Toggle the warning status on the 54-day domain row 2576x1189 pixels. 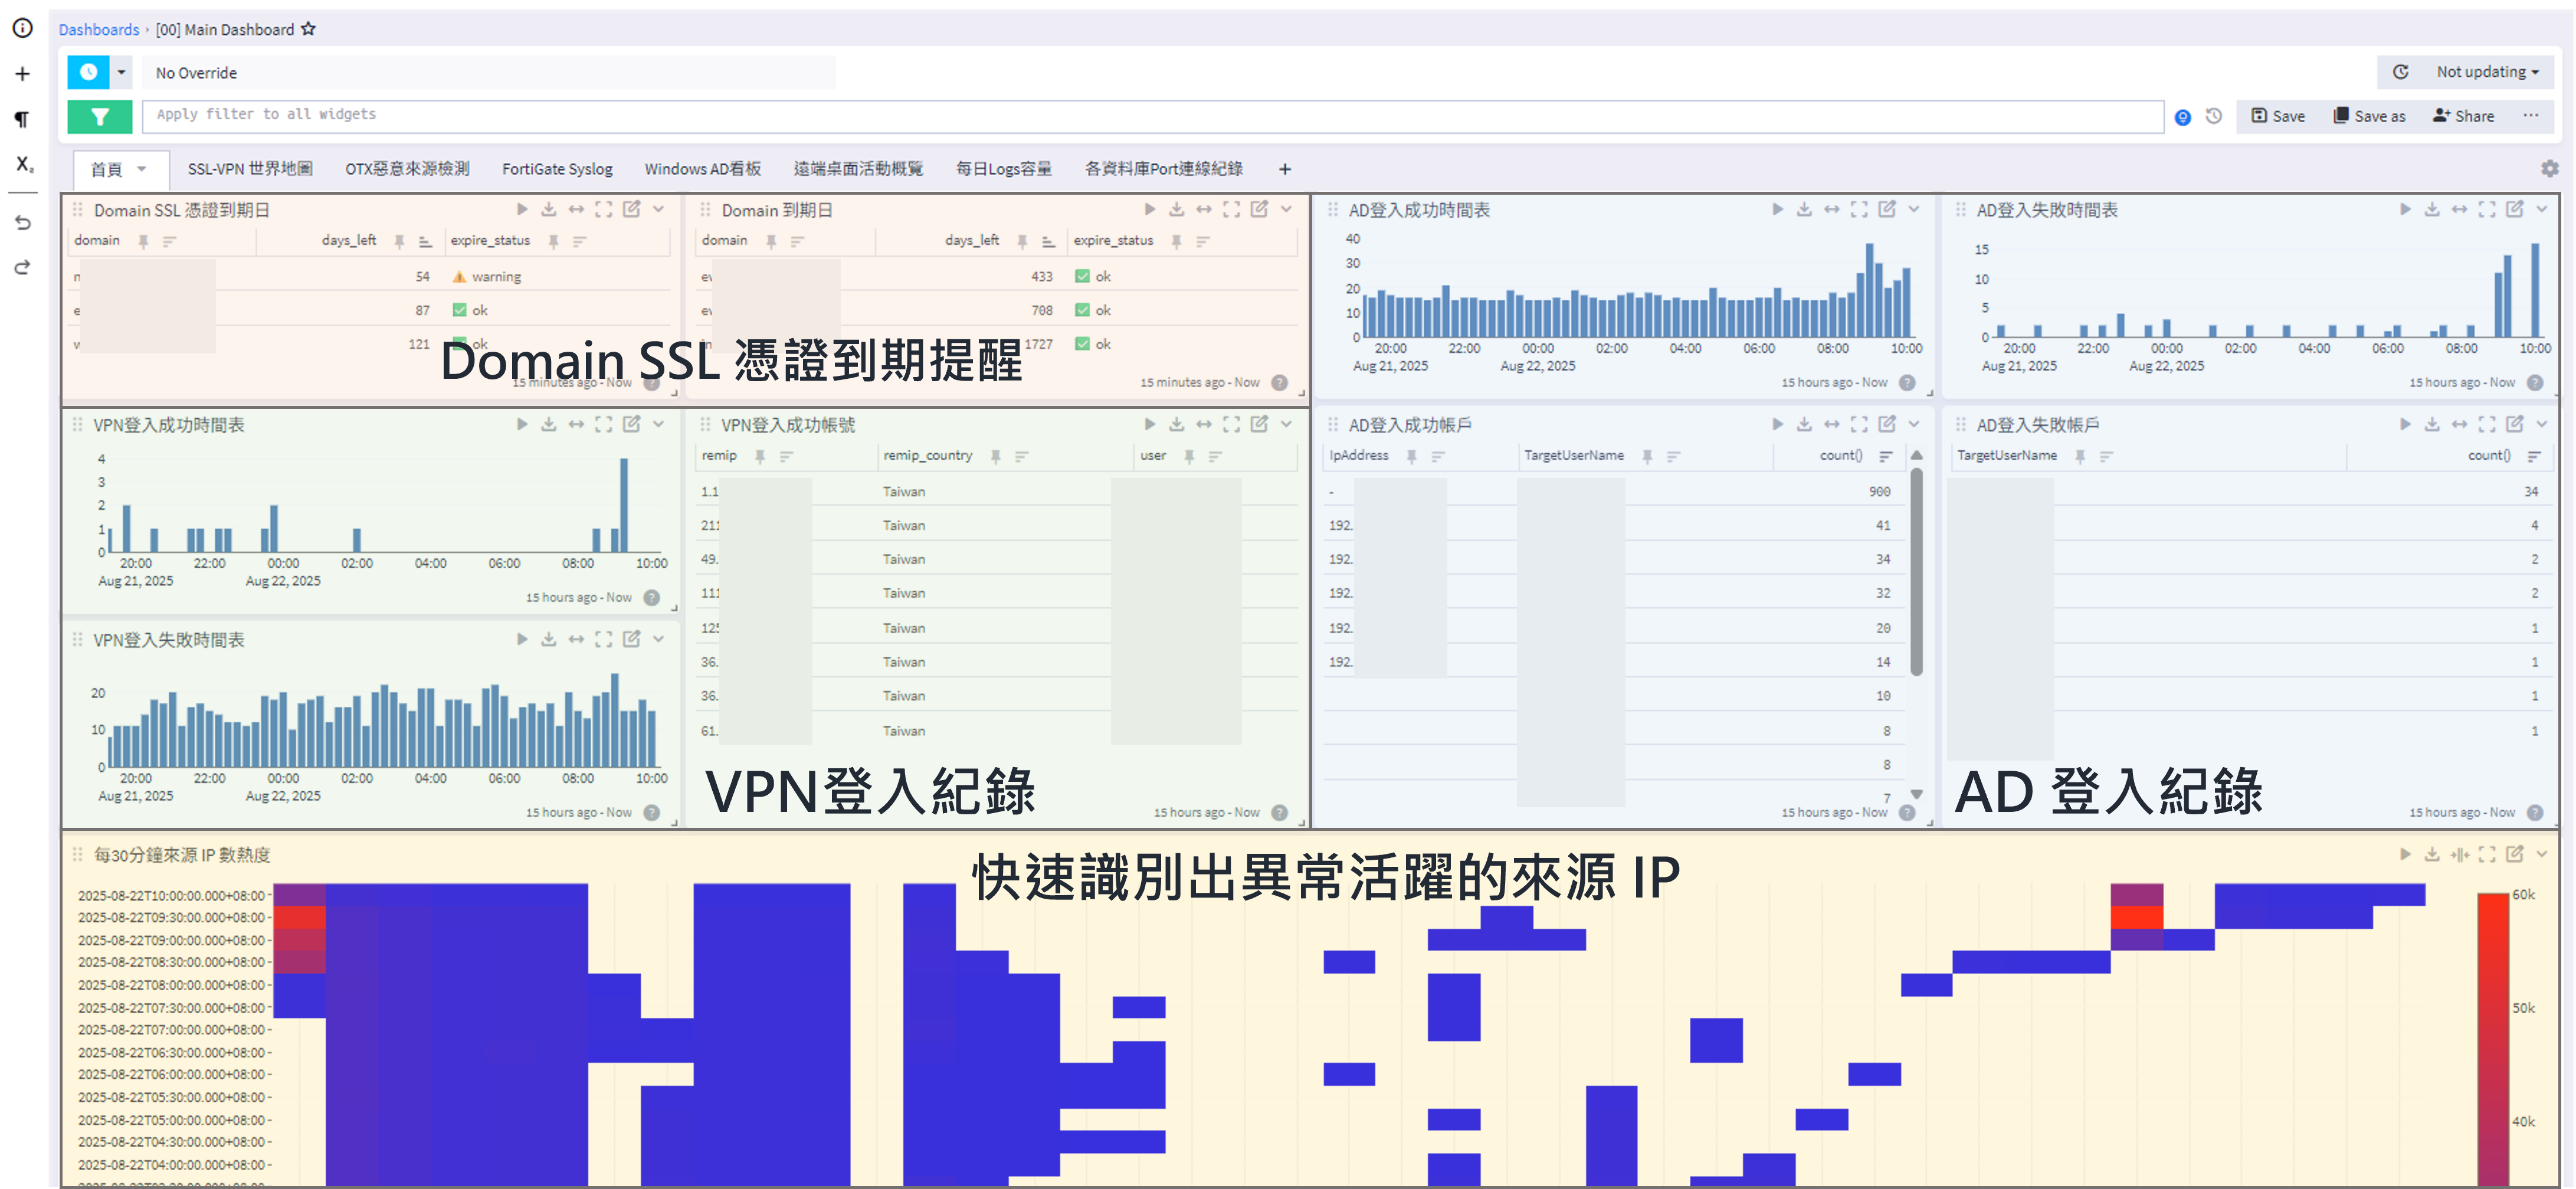point(461,276)
